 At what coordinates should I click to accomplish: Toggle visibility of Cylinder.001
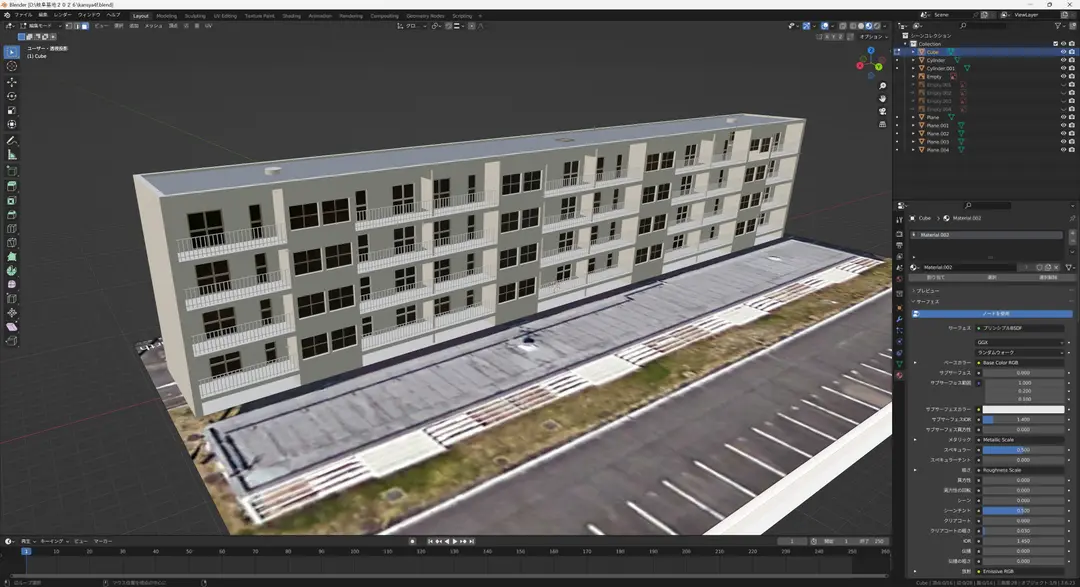(x=1063, y=68)
